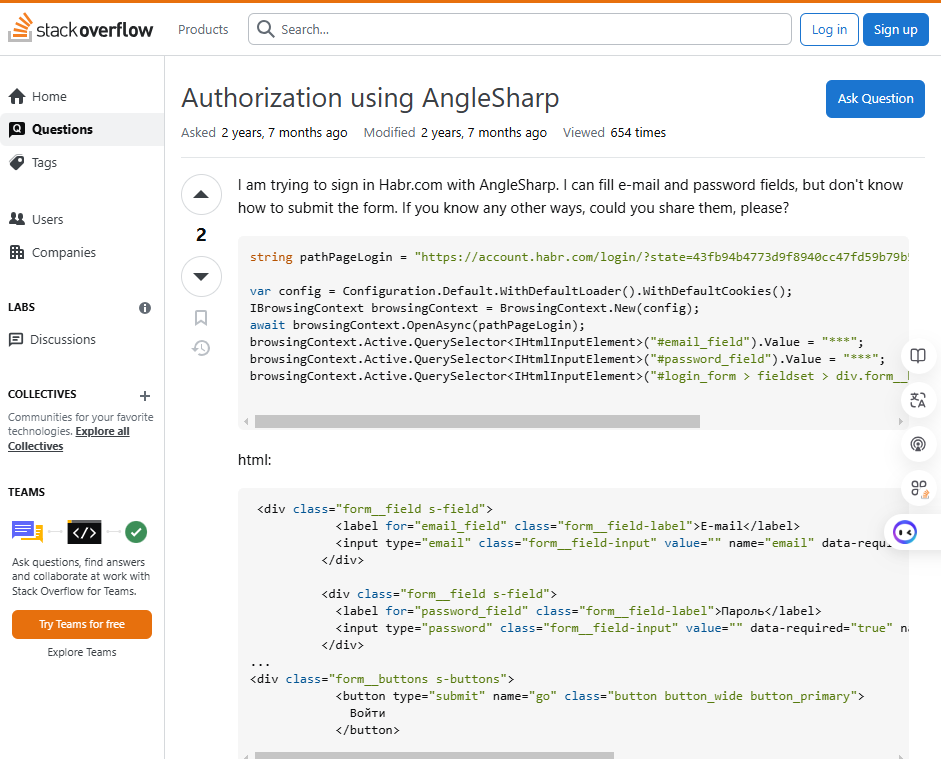Screen dimensions: 941x759
Task: Click the Teams green checkmark icon
Action: (136, 532)
